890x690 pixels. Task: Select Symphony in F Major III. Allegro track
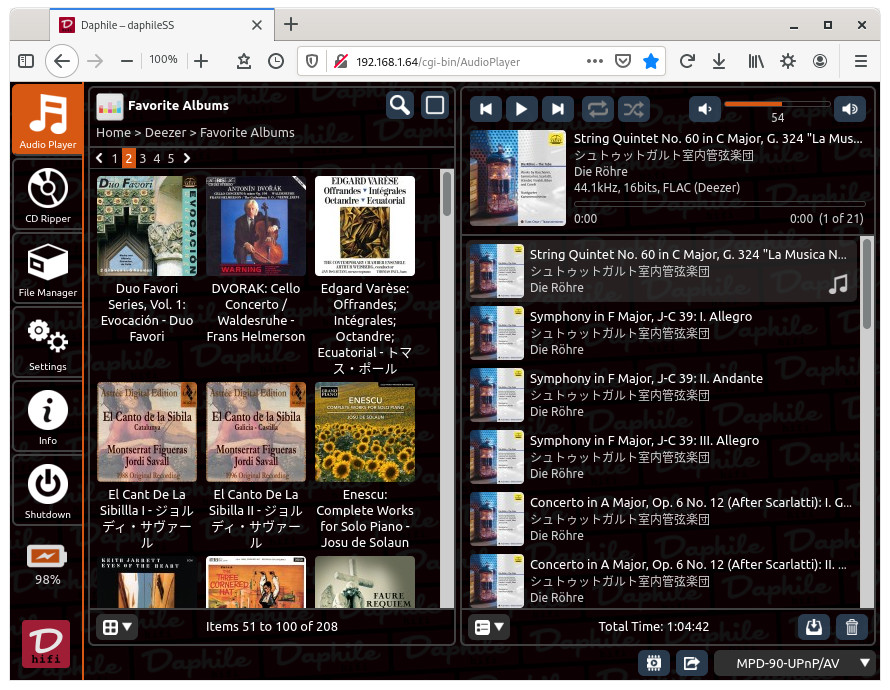(661, 456)
